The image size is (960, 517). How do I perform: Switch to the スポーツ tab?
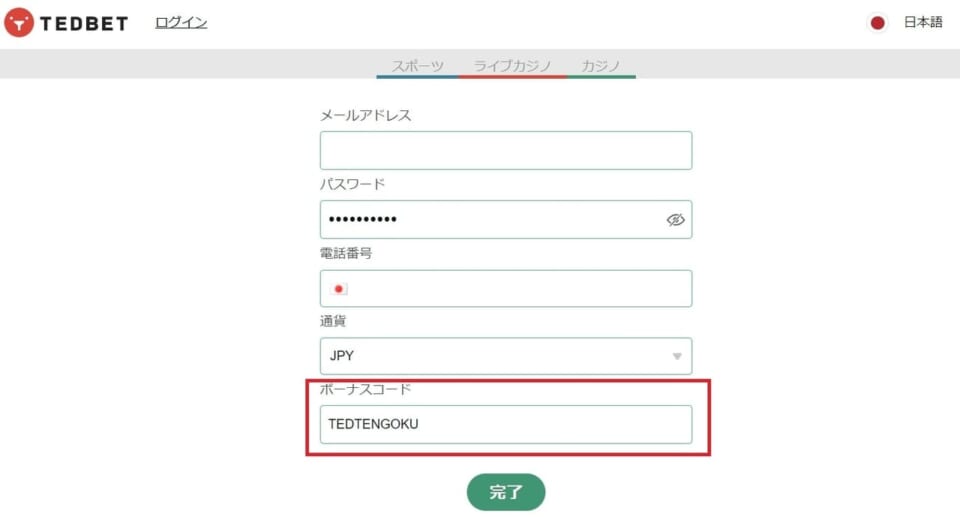[418, 66]
